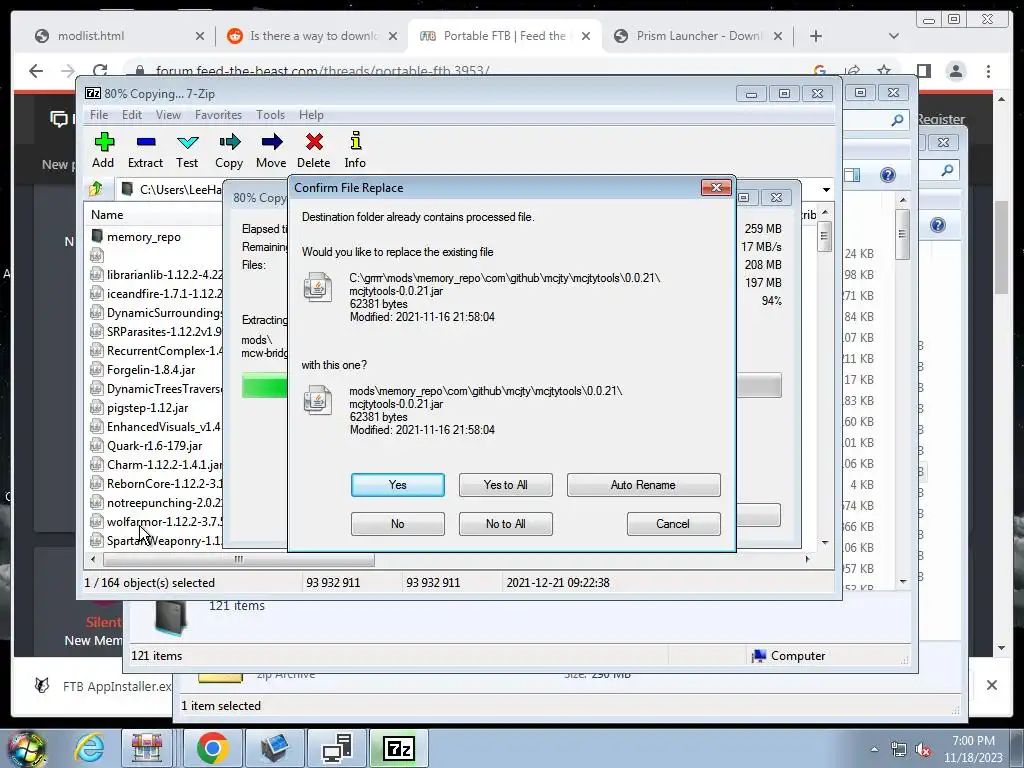Open the Chrome side panel icon
The height and width of the screenshot is (768, 1024).
click(923, 71)
